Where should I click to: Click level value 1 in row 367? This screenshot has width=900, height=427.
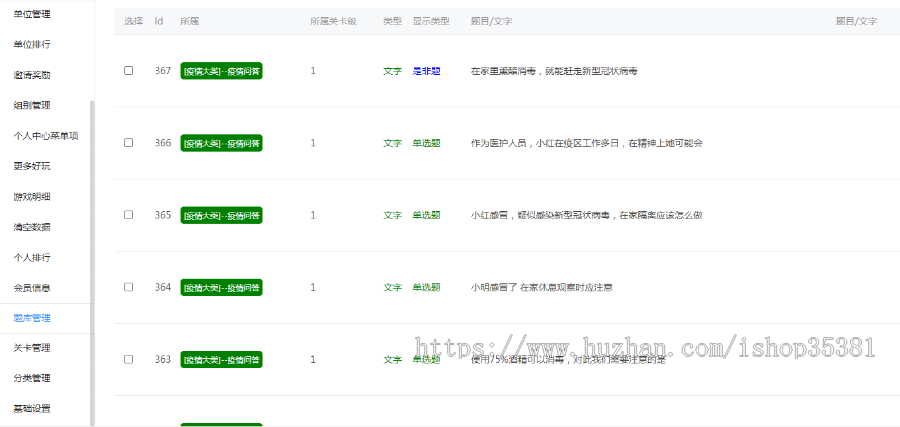click(313, 71)
